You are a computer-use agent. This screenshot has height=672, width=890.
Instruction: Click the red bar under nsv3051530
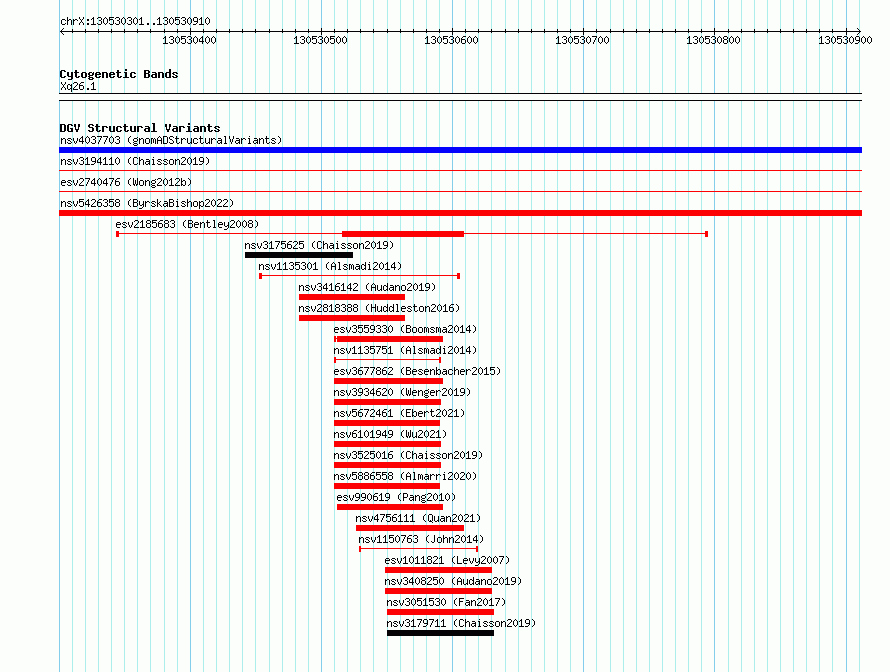click(440, 612)
